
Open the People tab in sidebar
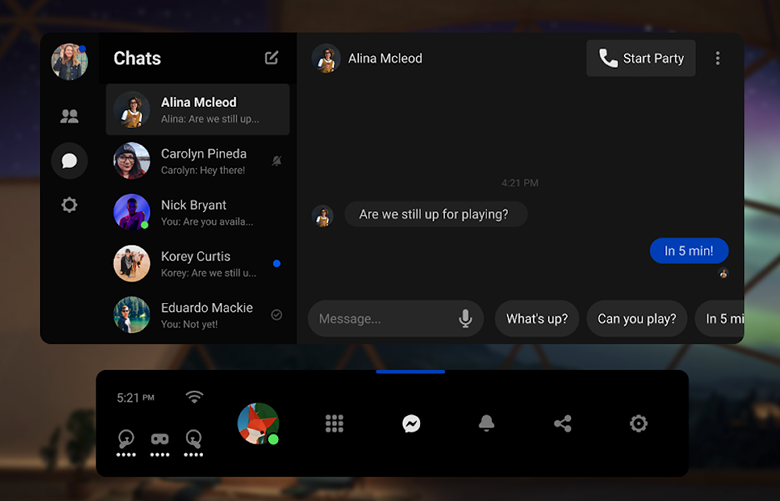(x=69, y=116)
